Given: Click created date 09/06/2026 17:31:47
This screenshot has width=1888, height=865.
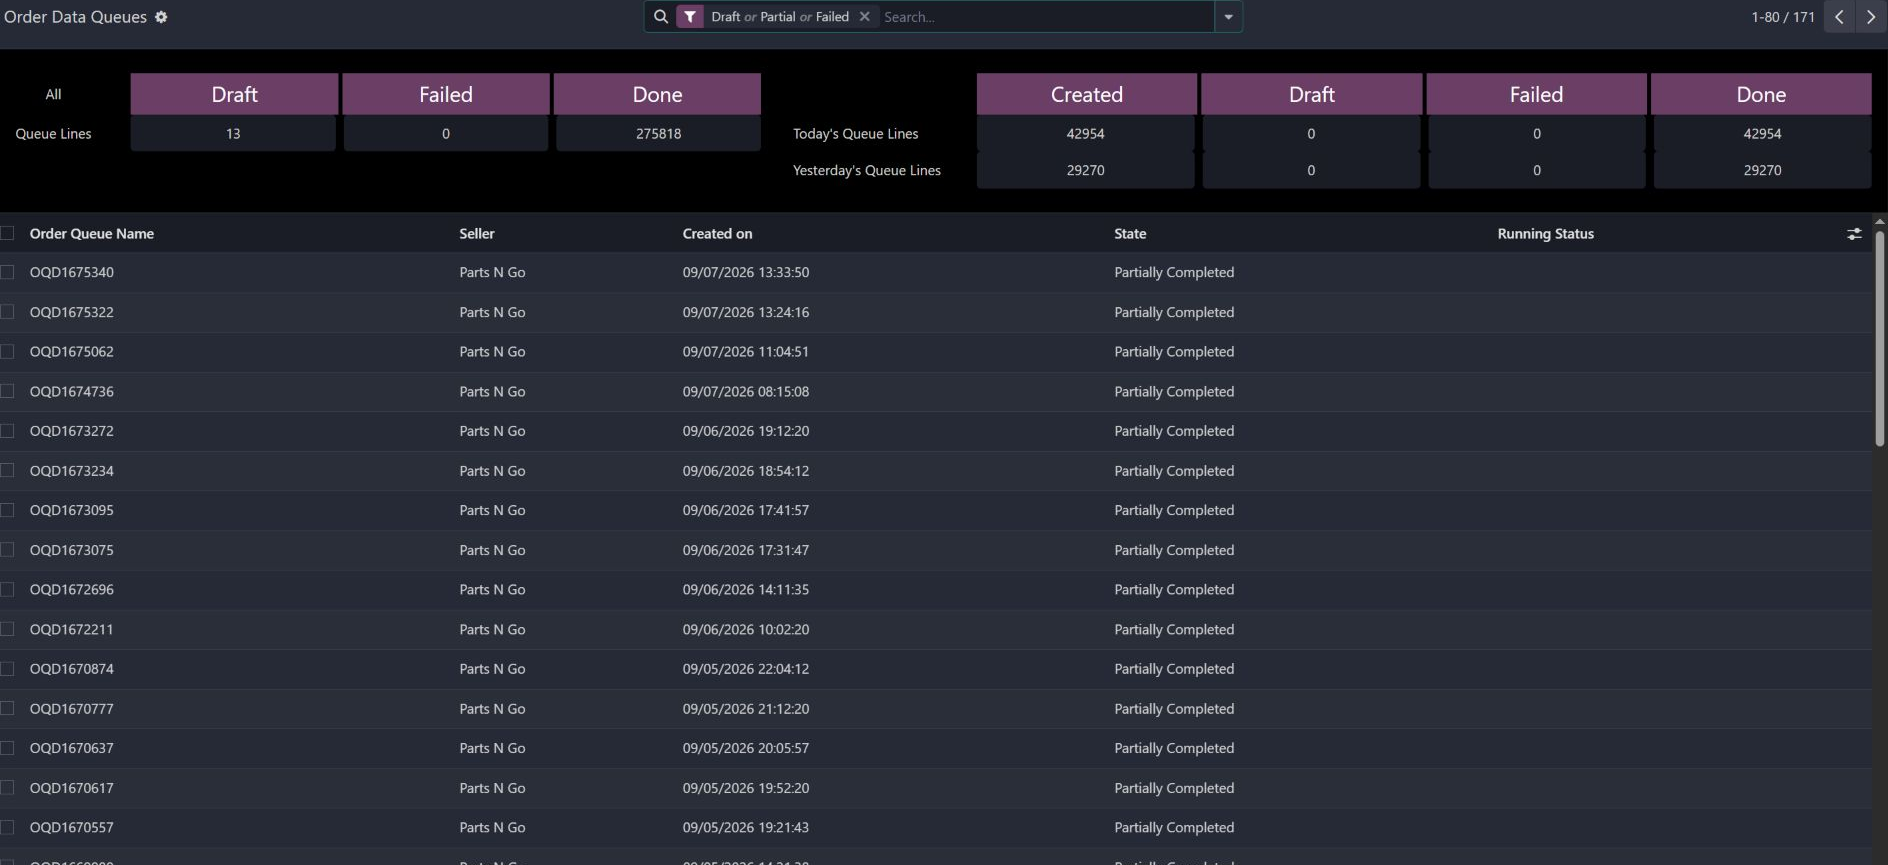Looking at the screenshot, I should click(x=746, y=550).
